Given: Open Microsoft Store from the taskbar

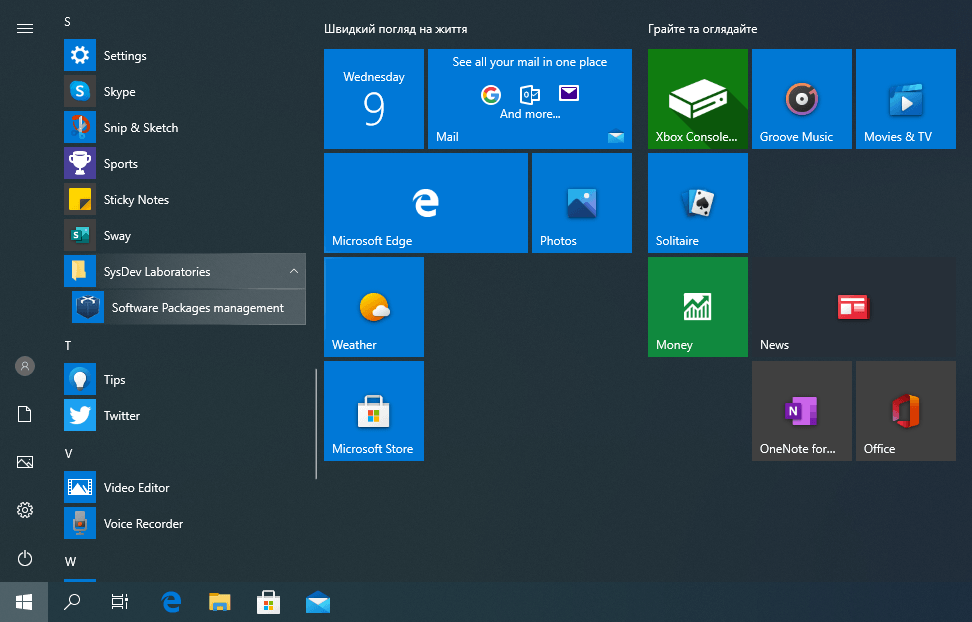Looking at the screenshot, I should [x=268, y=602].
